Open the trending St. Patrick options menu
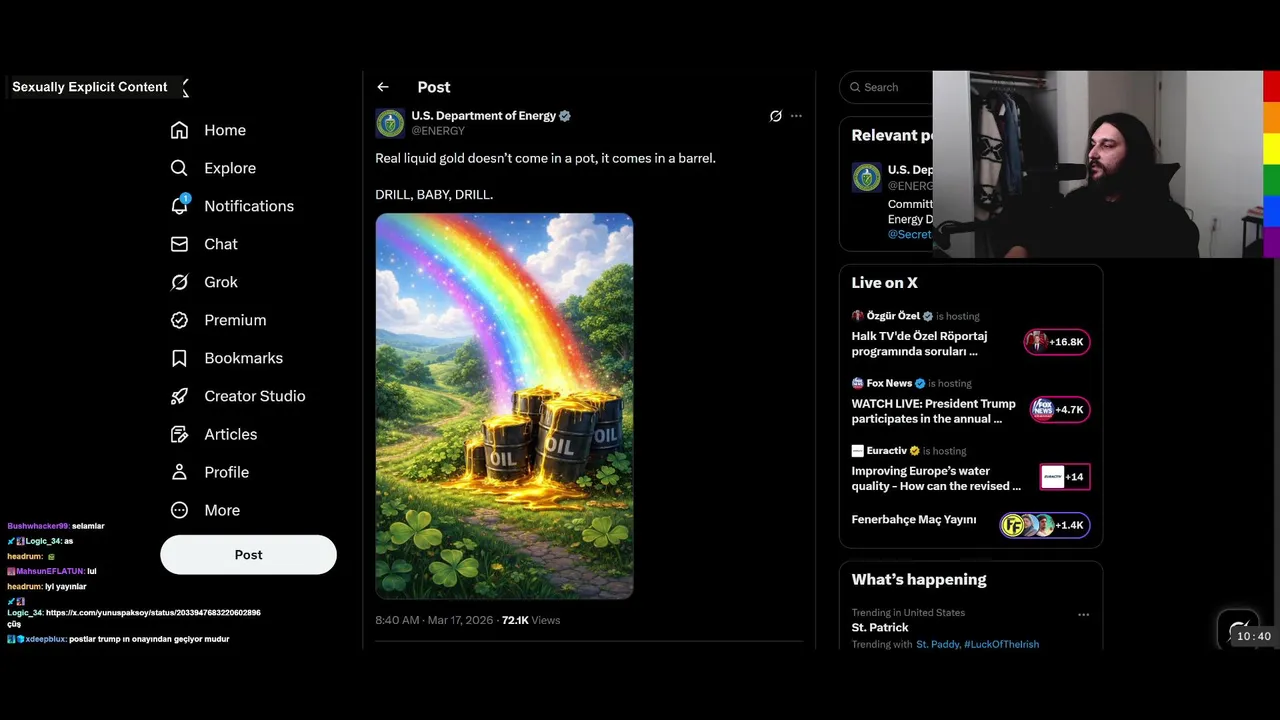 (x=1083, y=615)
